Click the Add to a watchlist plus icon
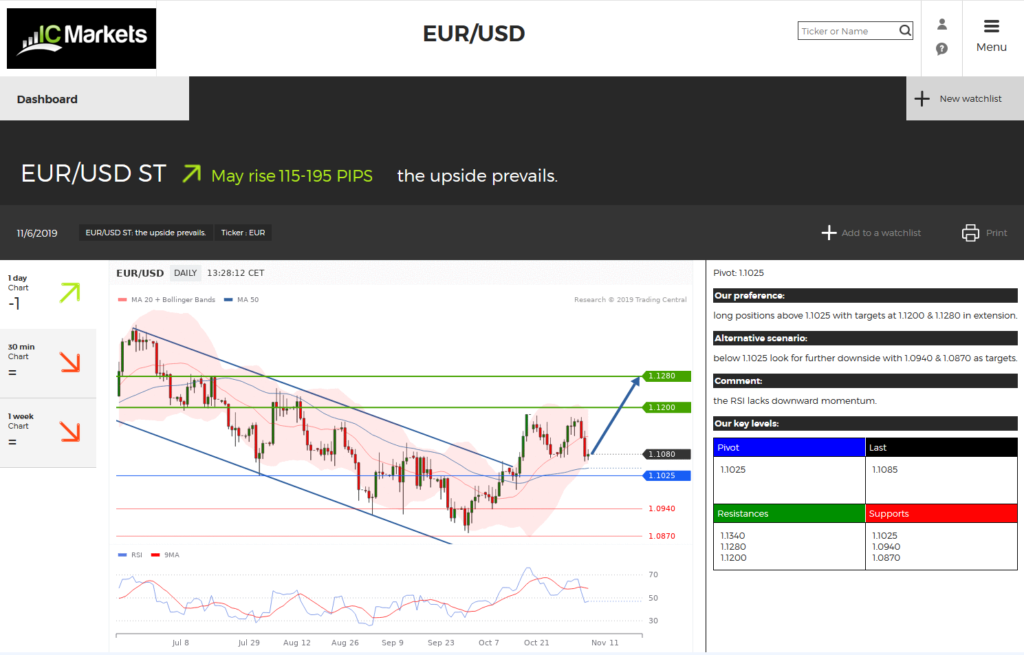Image resolution: width=1024 pixels, height=655 pixels. (x=828, y=233)
